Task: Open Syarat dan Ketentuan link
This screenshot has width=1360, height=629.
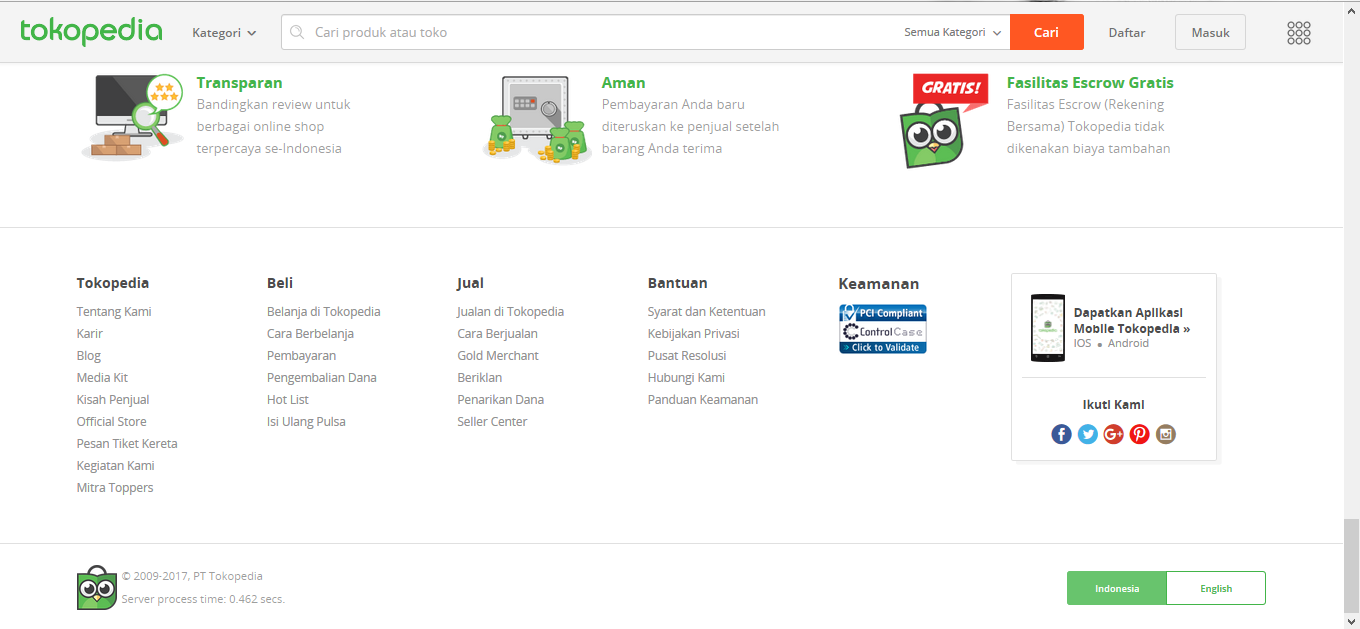Action: coord(707,311)
